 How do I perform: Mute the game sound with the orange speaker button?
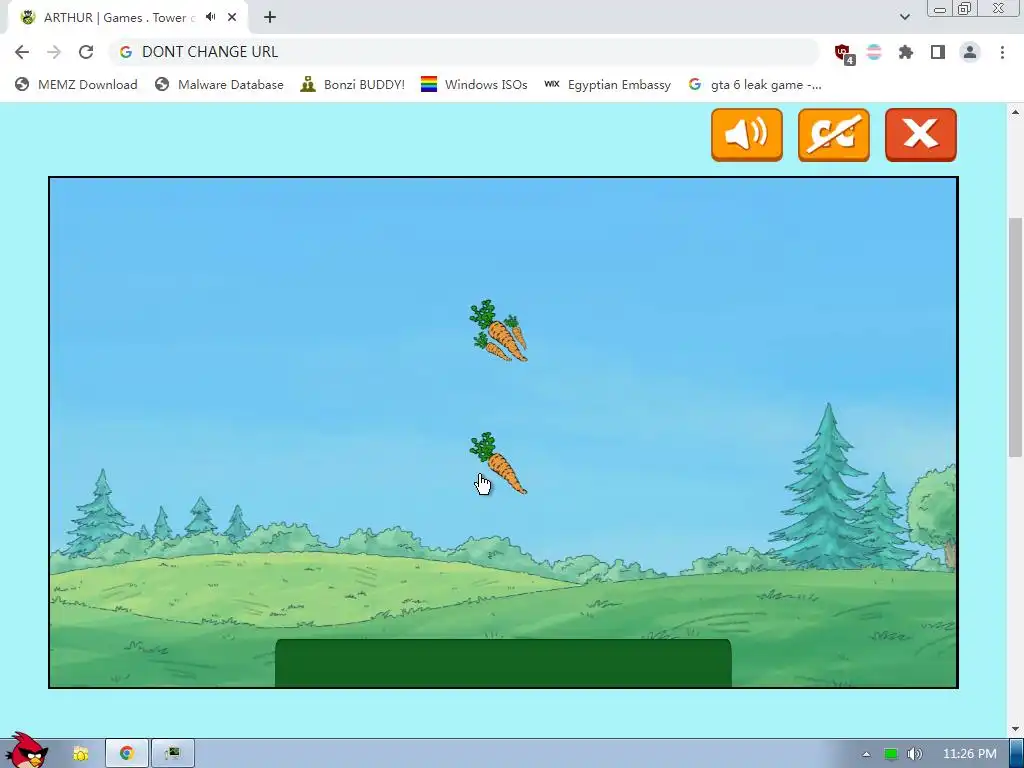pos(746,135)
